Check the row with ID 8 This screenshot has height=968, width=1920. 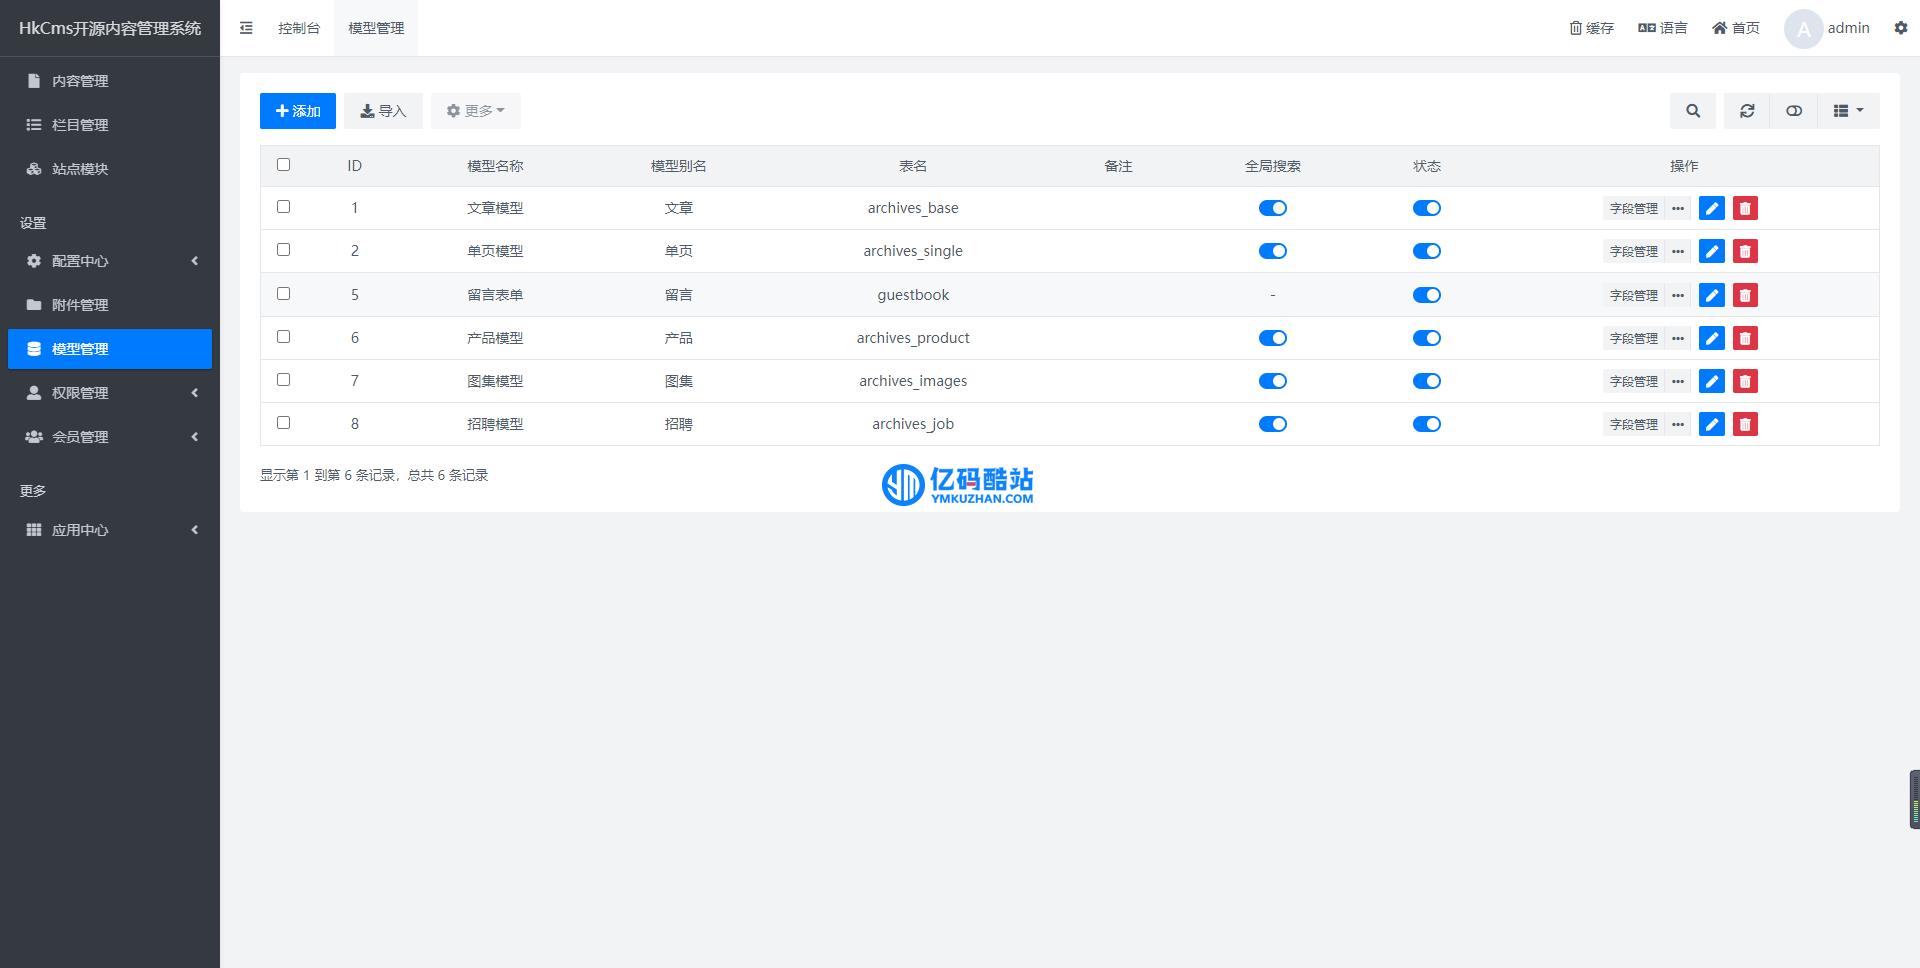[283, 422]
